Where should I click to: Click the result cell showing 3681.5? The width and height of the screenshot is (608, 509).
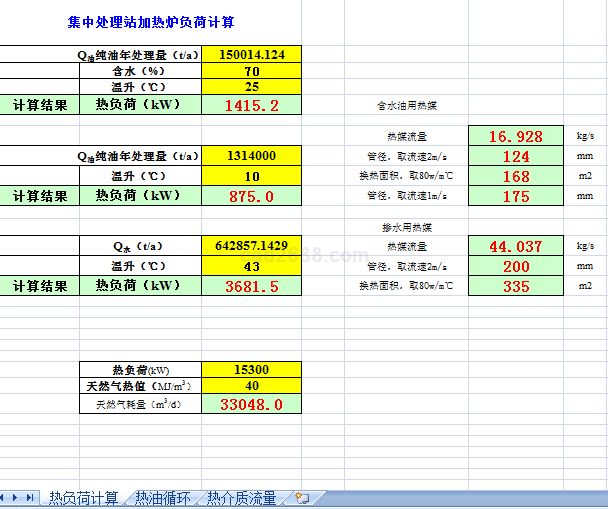(251, 286)
